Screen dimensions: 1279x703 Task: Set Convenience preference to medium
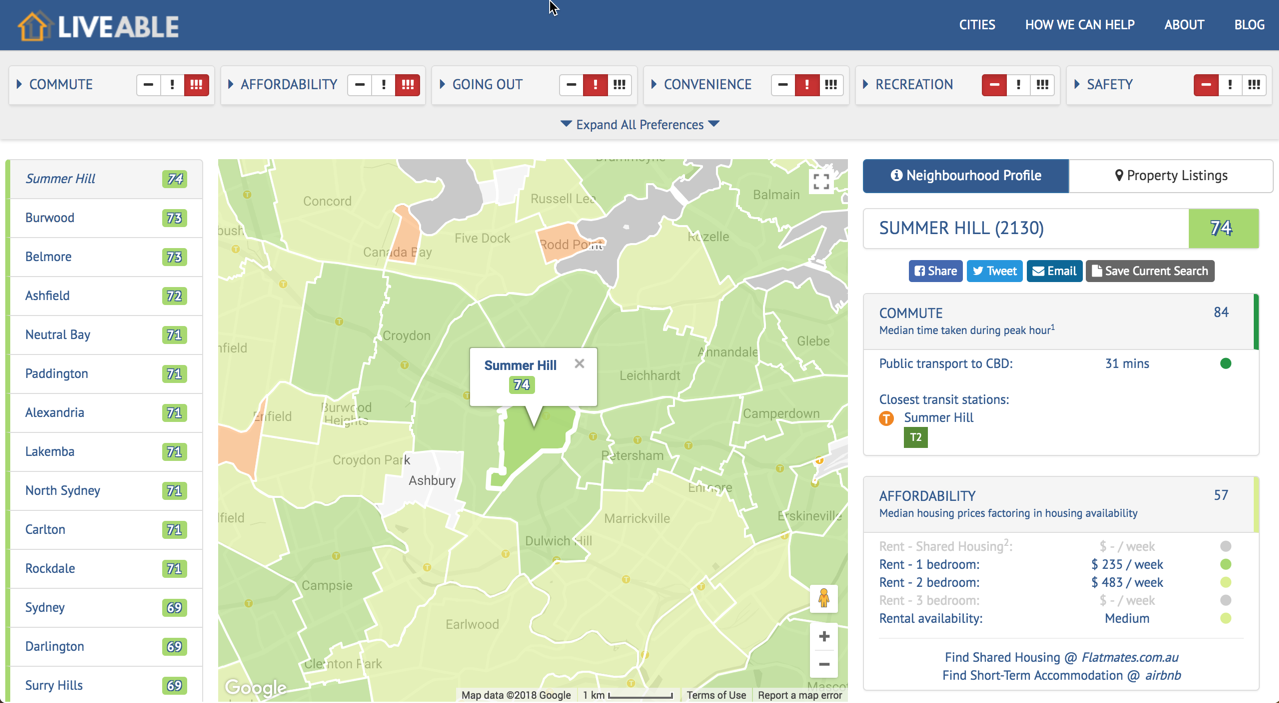point(807,85)
